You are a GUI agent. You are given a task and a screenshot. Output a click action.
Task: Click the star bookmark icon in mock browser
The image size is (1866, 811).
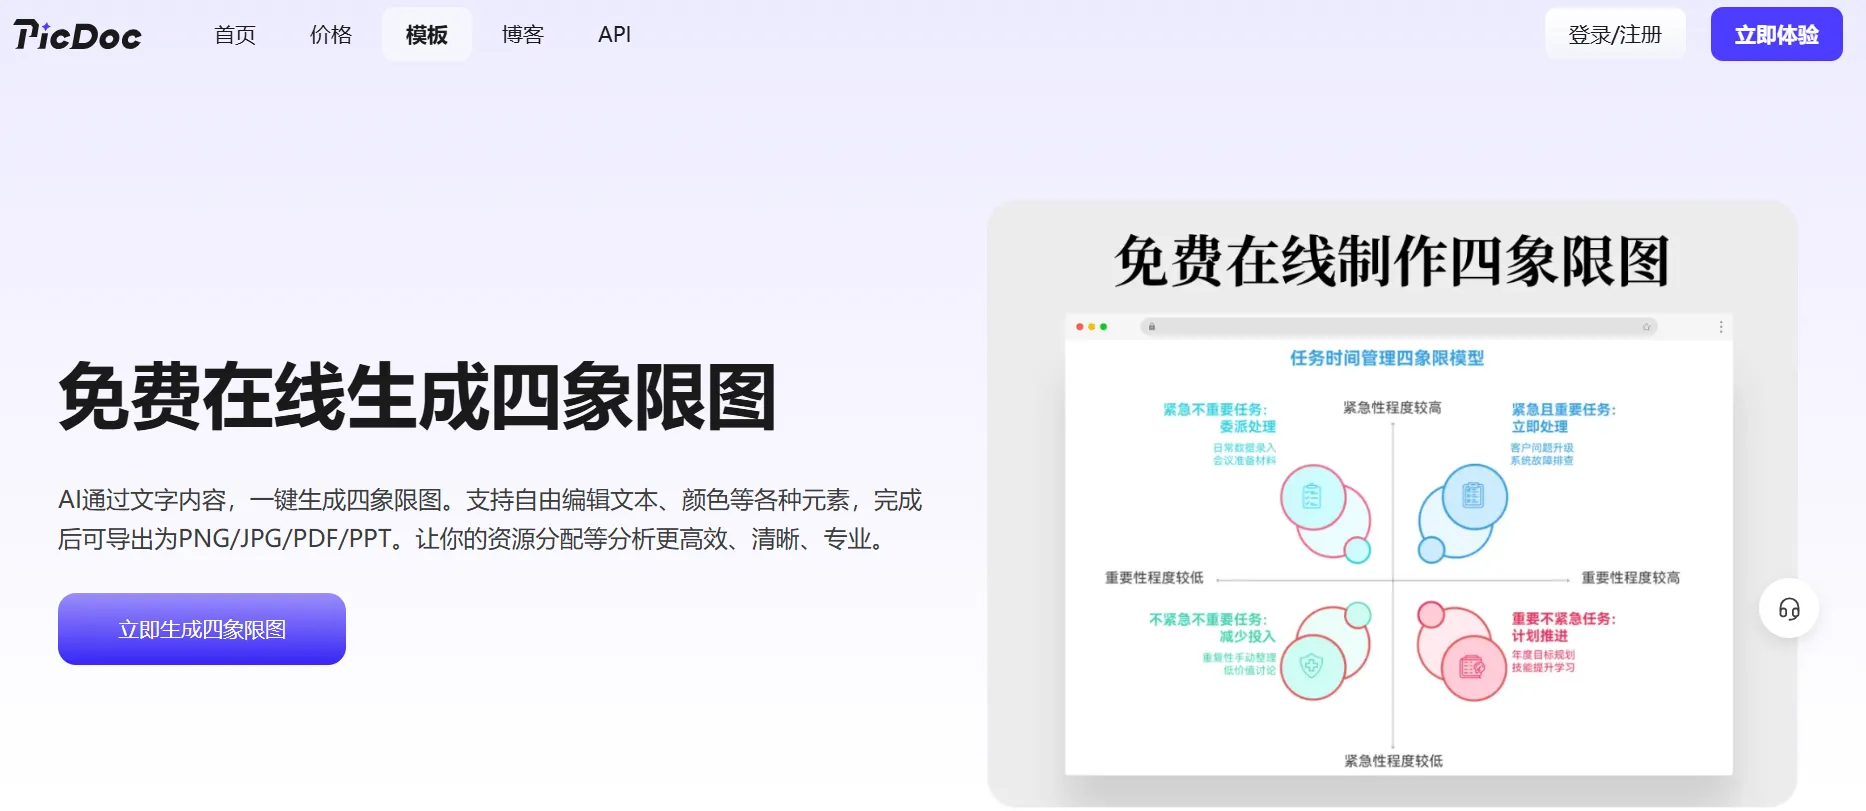(x=1646, y=327)
